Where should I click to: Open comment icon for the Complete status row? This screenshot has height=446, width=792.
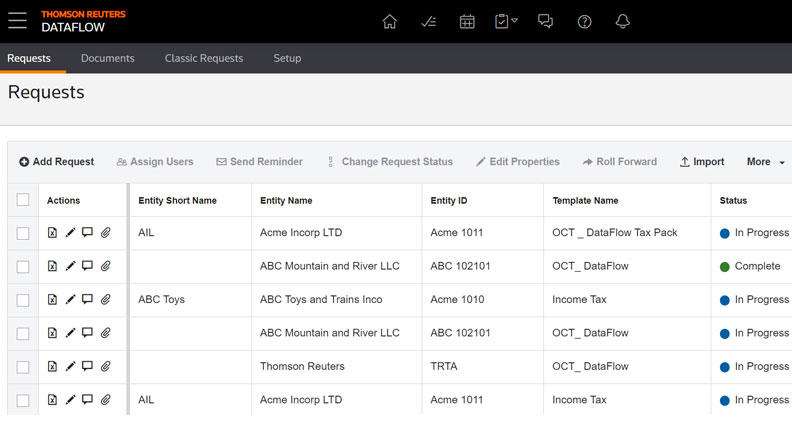[x=87, y=267]
